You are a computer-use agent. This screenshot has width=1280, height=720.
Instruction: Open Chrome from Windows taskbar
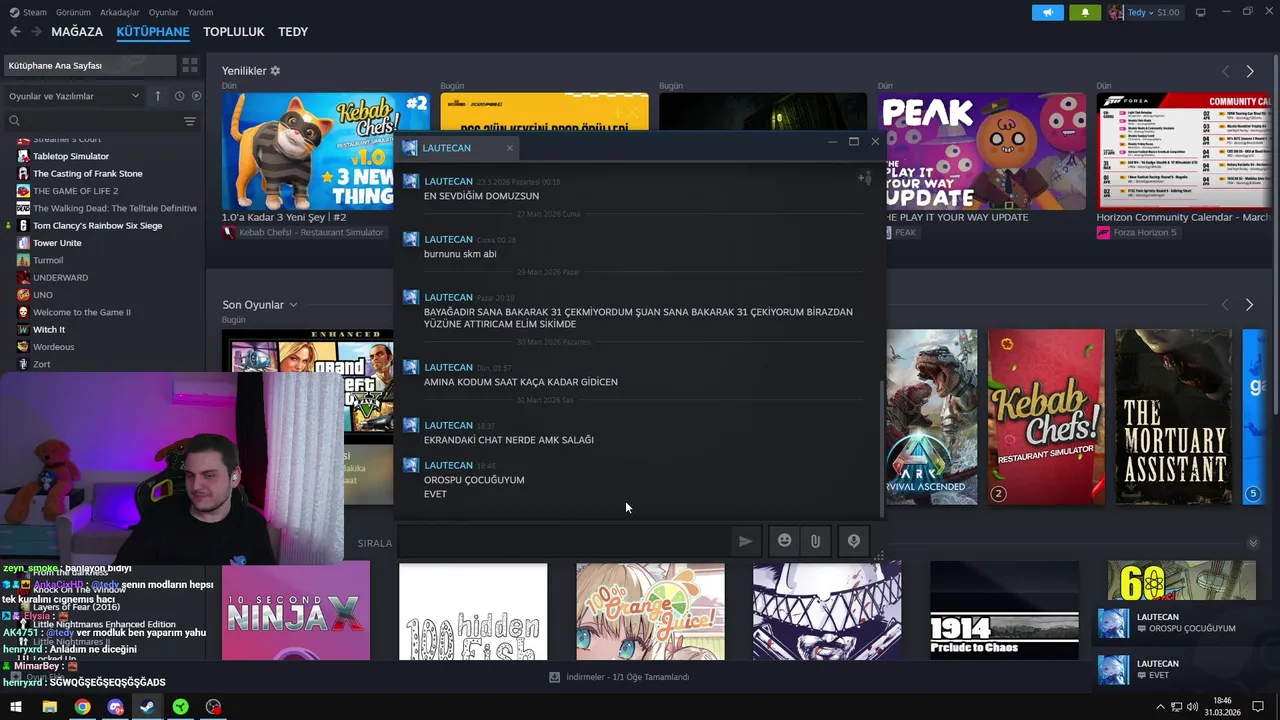pos(82,707)
